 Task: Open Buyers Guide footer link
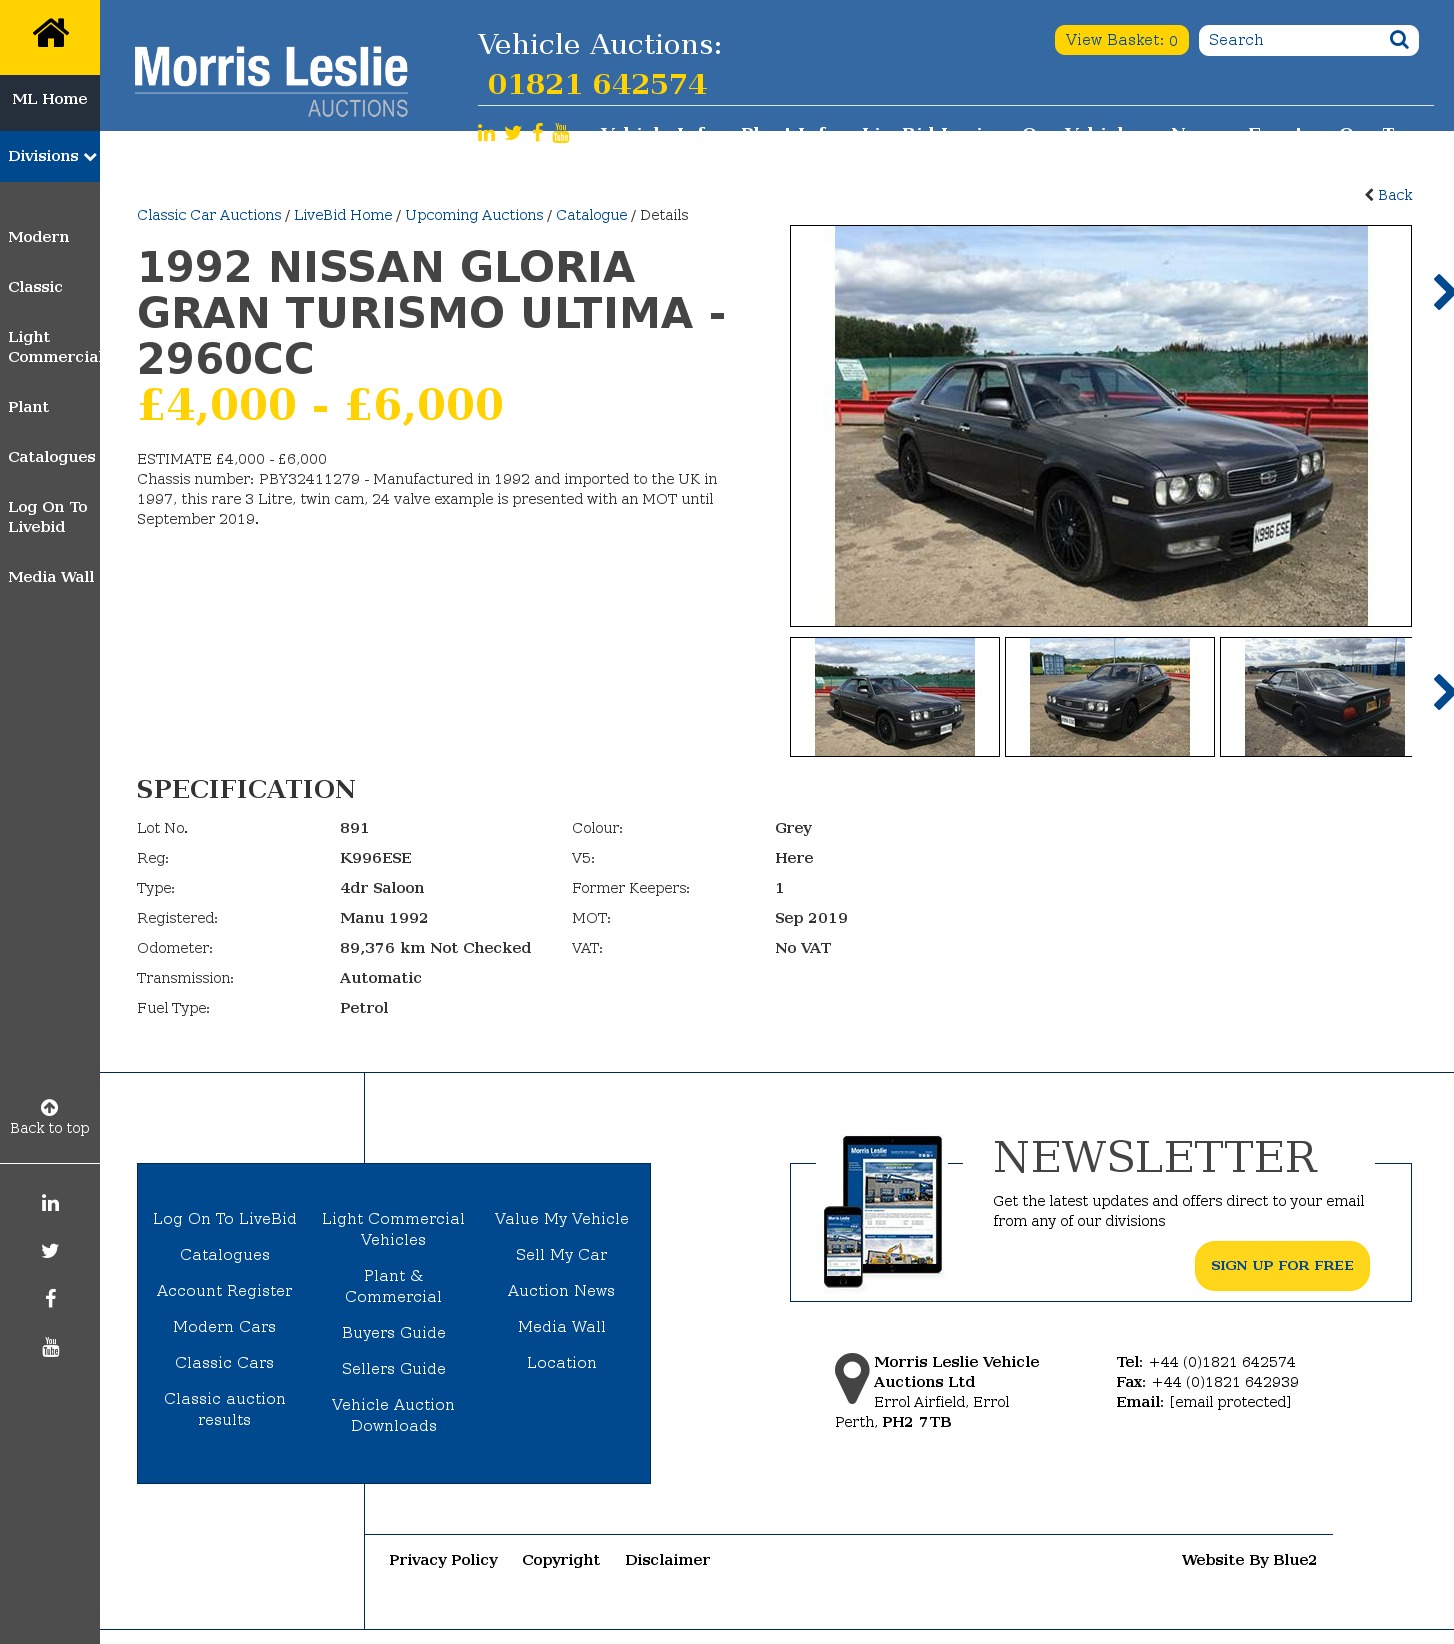tap(394, 1333)
